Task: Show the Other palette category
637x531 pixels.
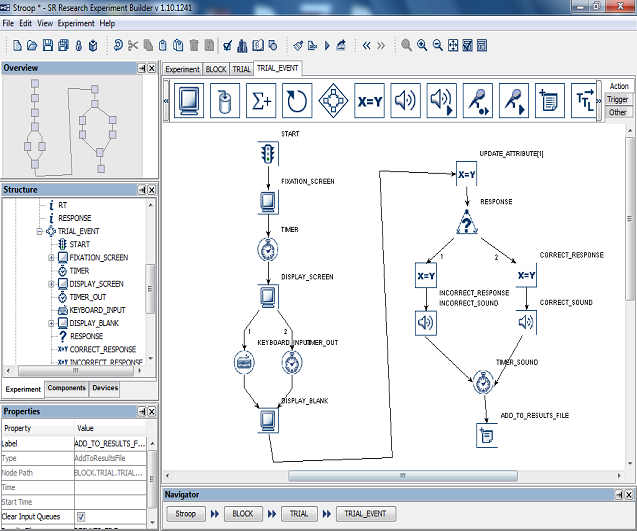Action: point(618,112)
